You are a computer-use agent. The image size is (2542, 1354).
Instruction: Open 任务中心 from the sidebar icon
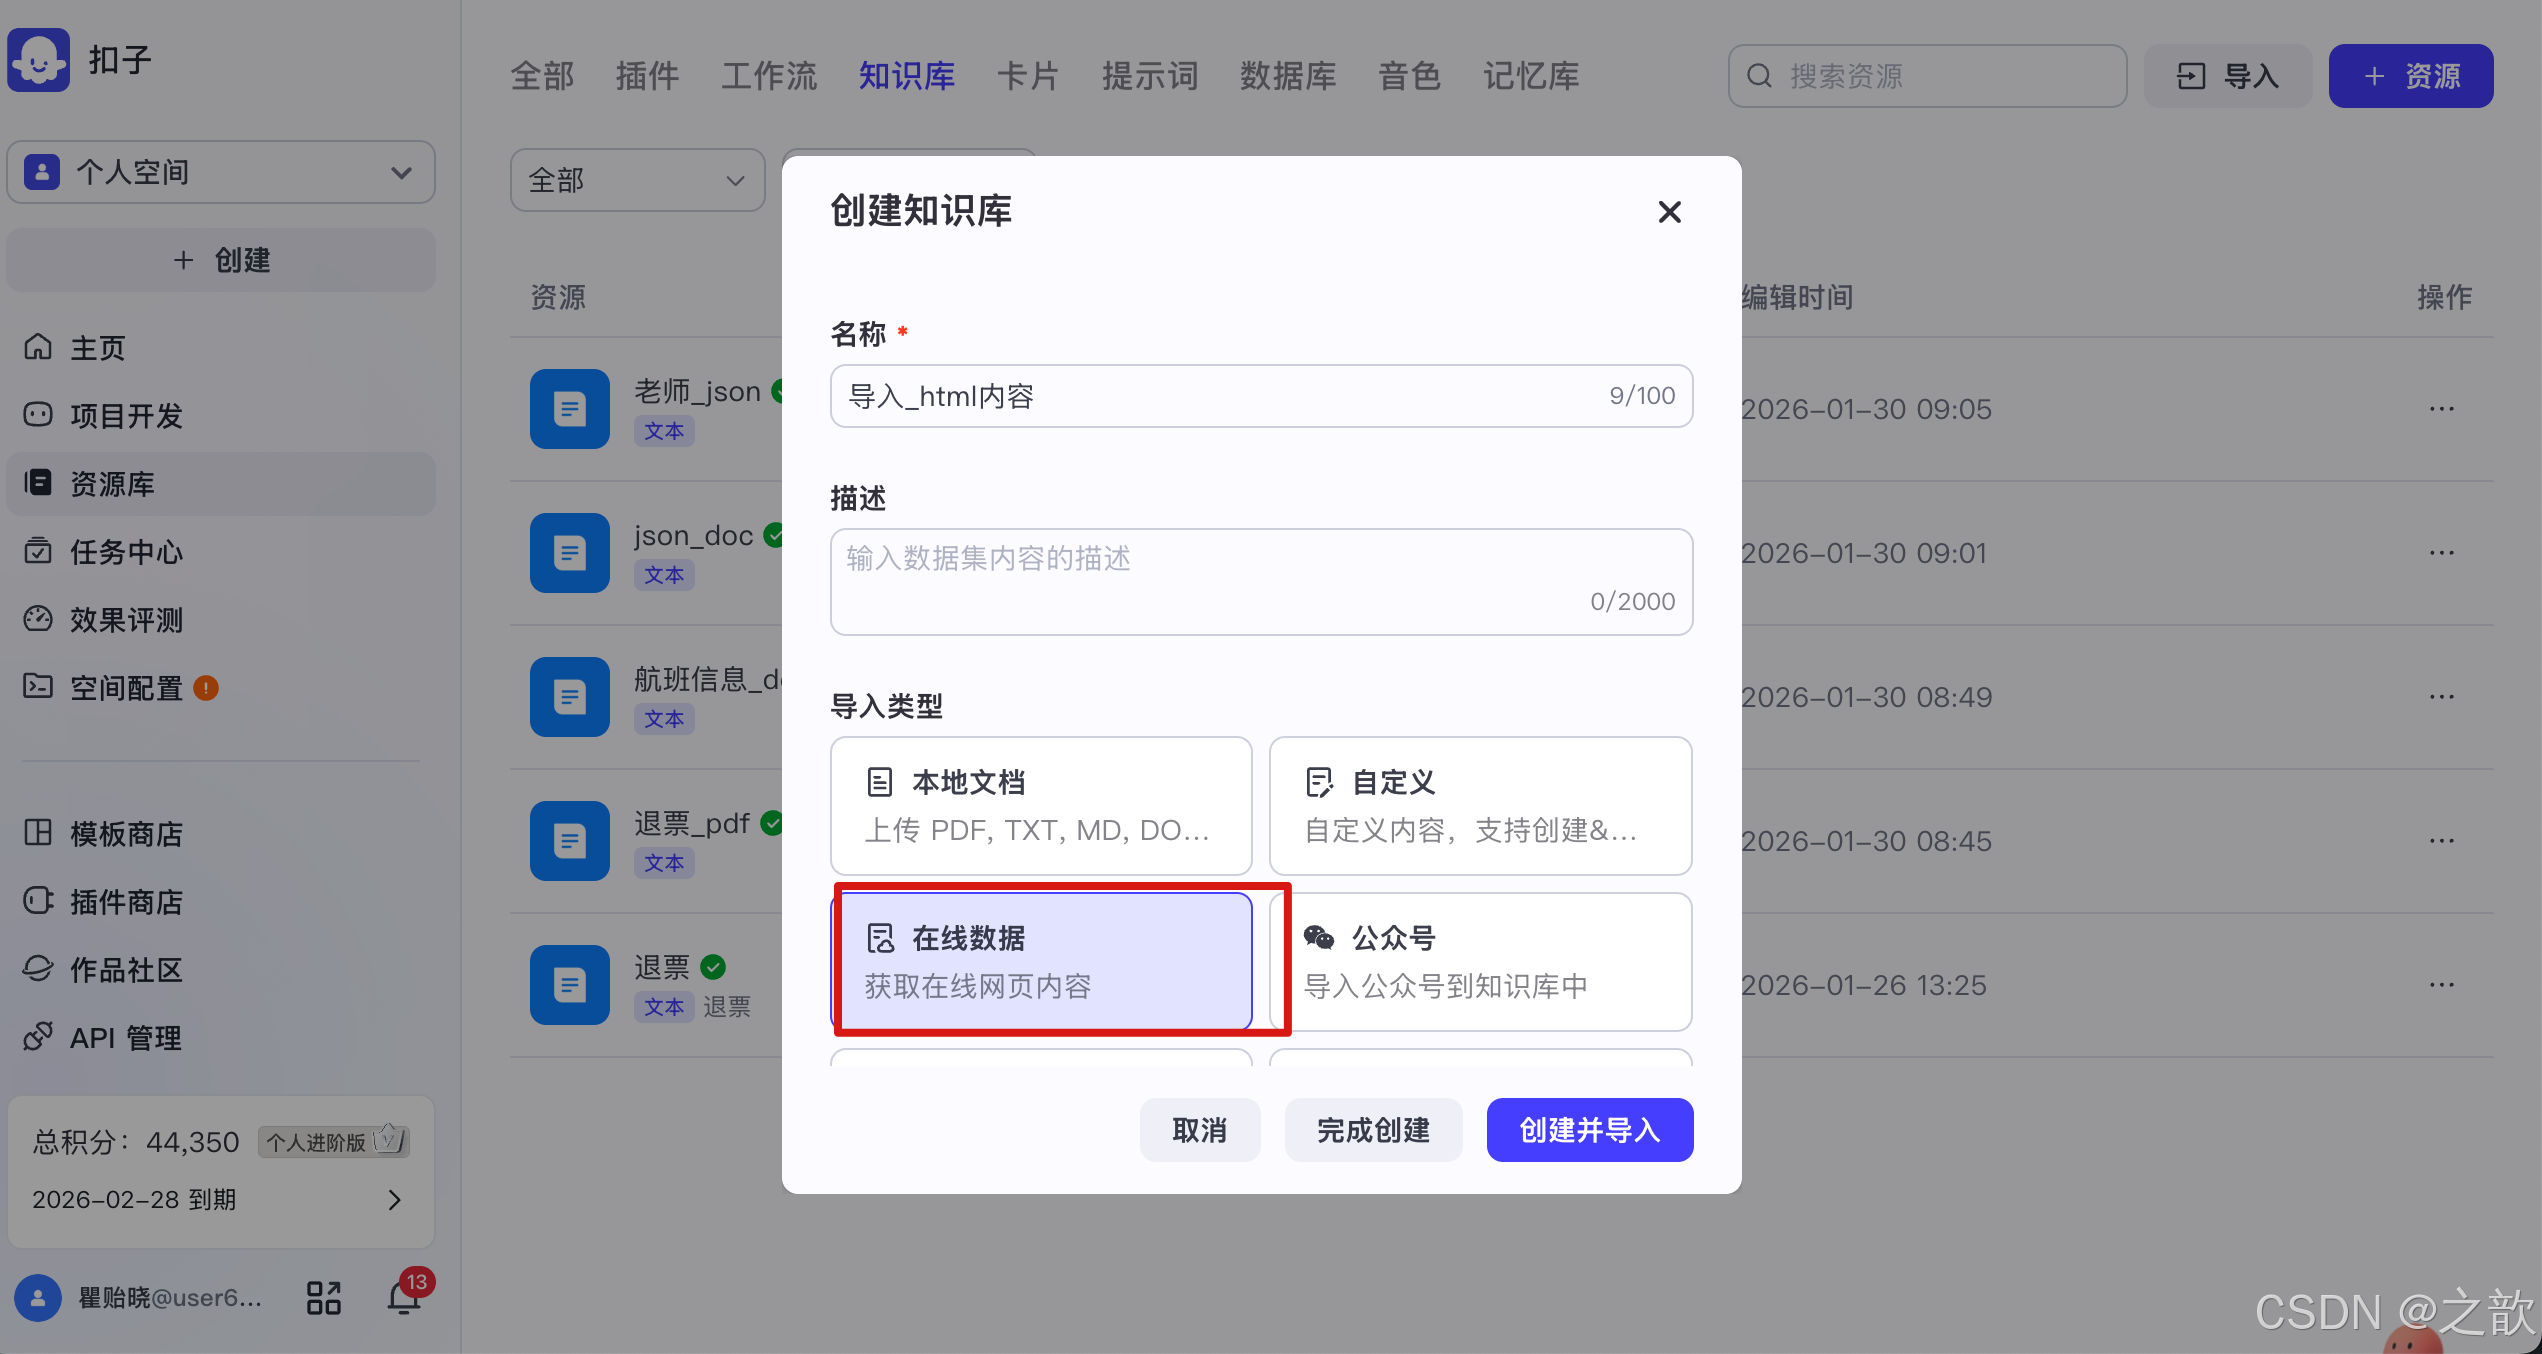[x=37, y=551]
